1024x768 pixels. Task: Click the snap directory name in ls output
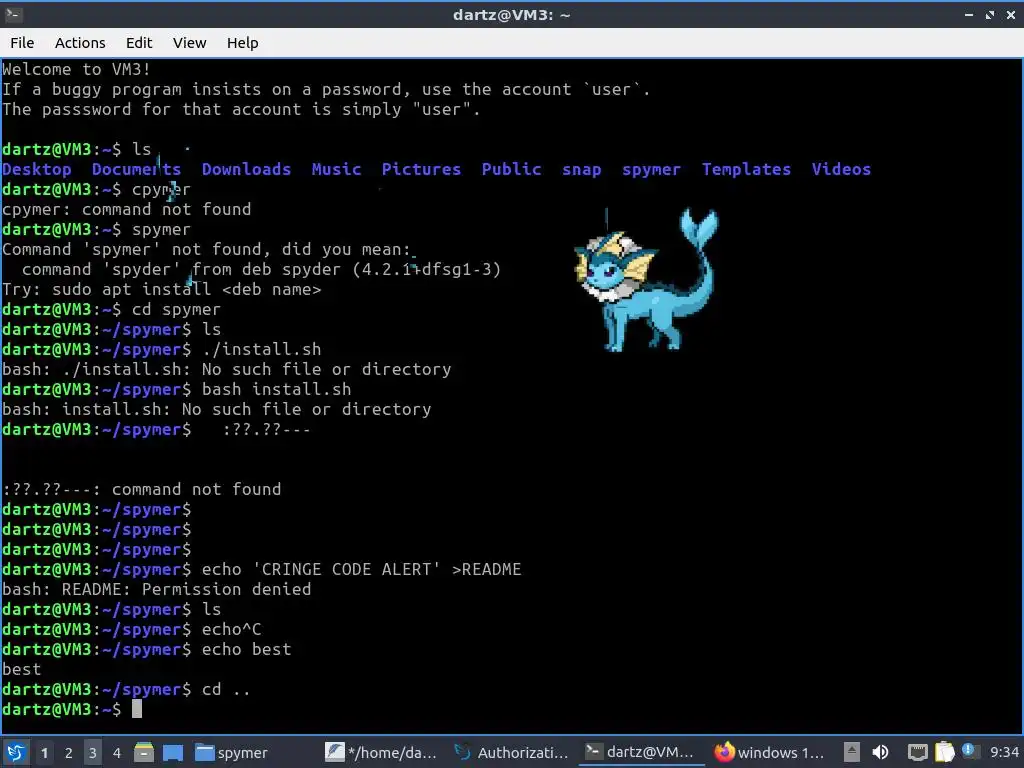(581, 170)
